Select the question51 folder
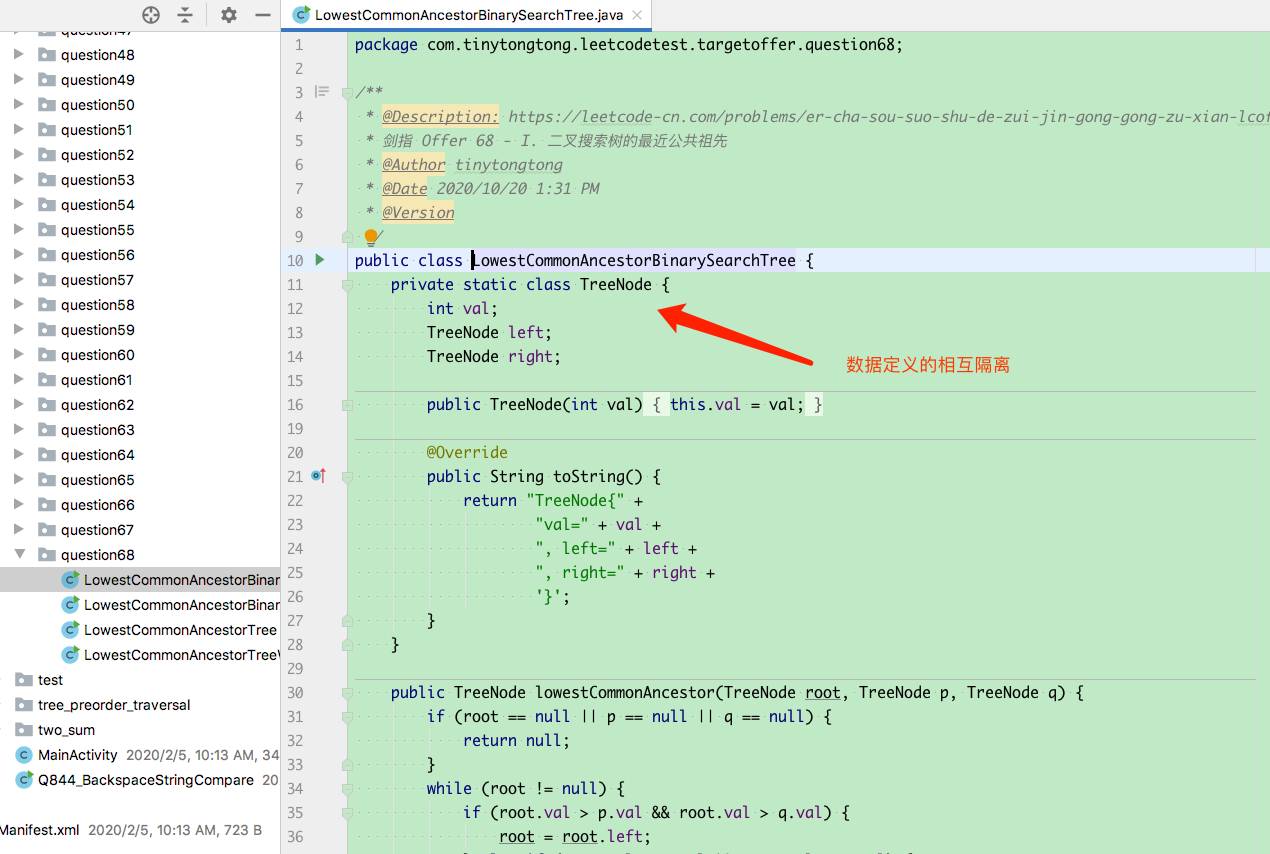This screenshot has height=854, width=1270. coord(97,130)
